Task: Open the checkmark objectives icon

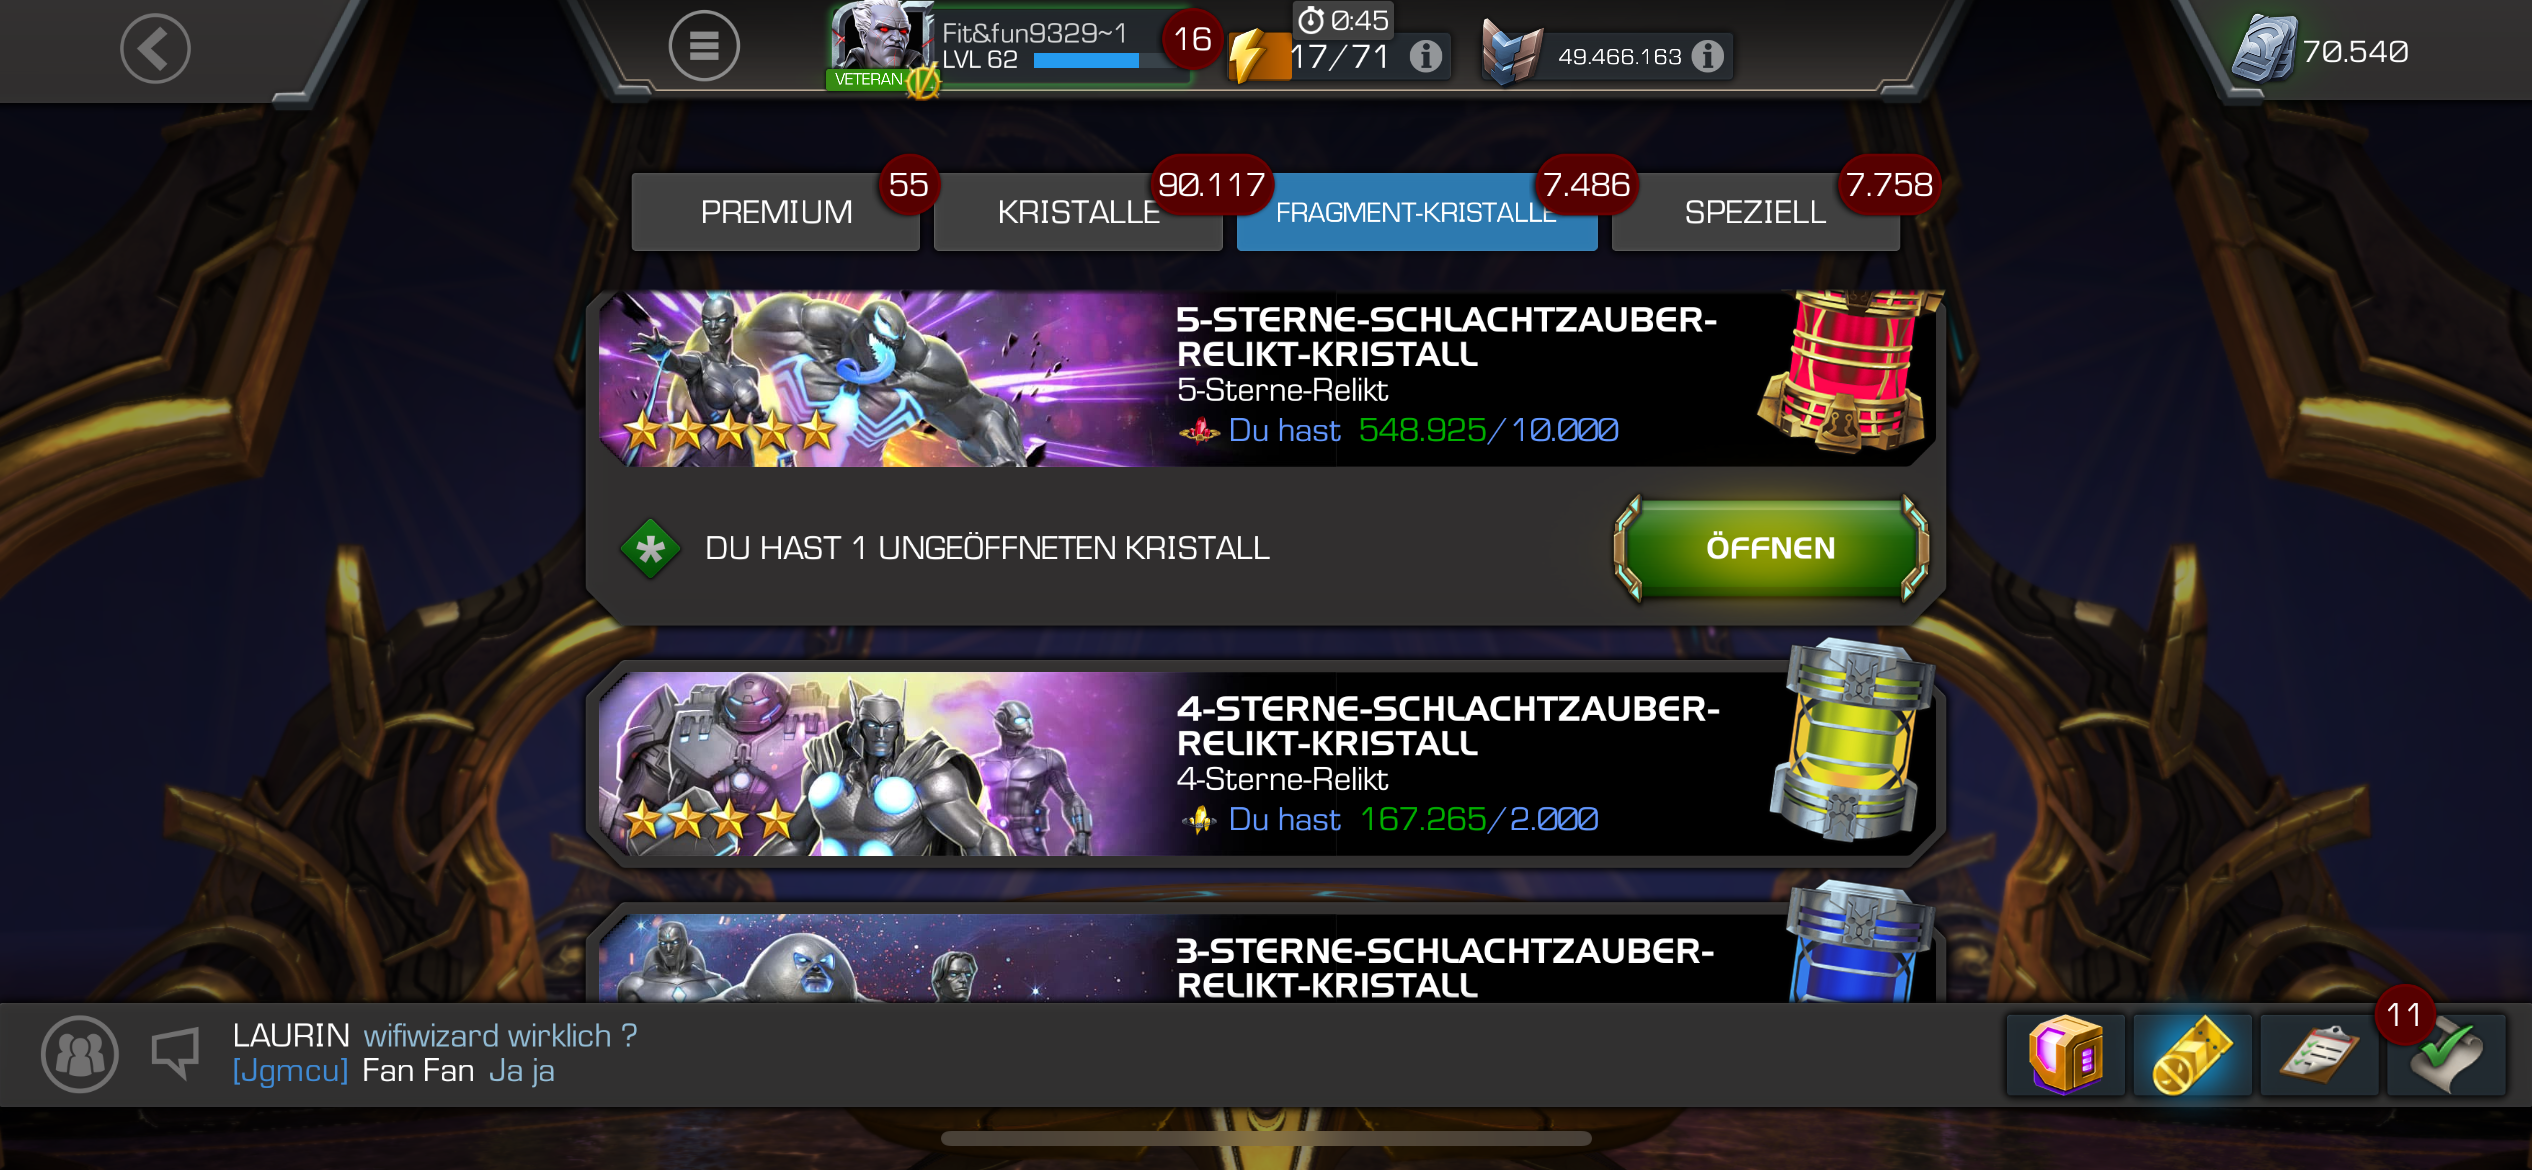Action: 2447,1055
